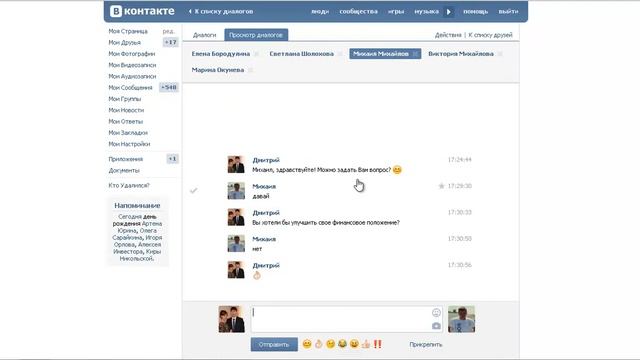640x360 pixels.
Task: Open 'игры' in the top bar
Action: click(x=396, y=11)
